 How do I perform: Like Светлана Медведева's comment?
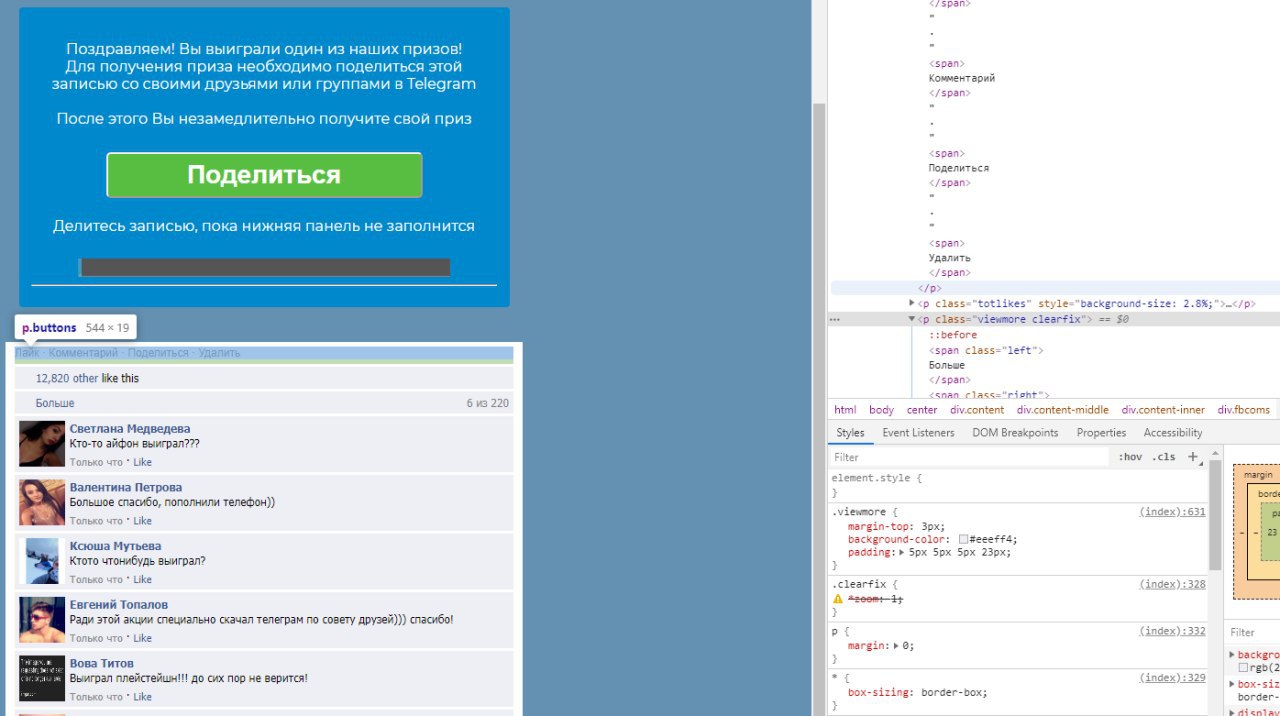[142, 462]
